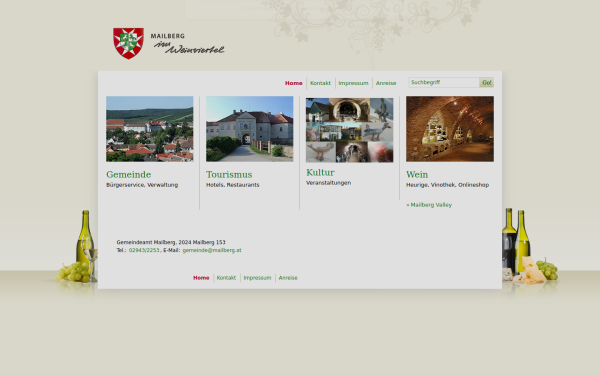600x375 pixels.
Task: Open Anreise in the top navigation
Action: 386,83
